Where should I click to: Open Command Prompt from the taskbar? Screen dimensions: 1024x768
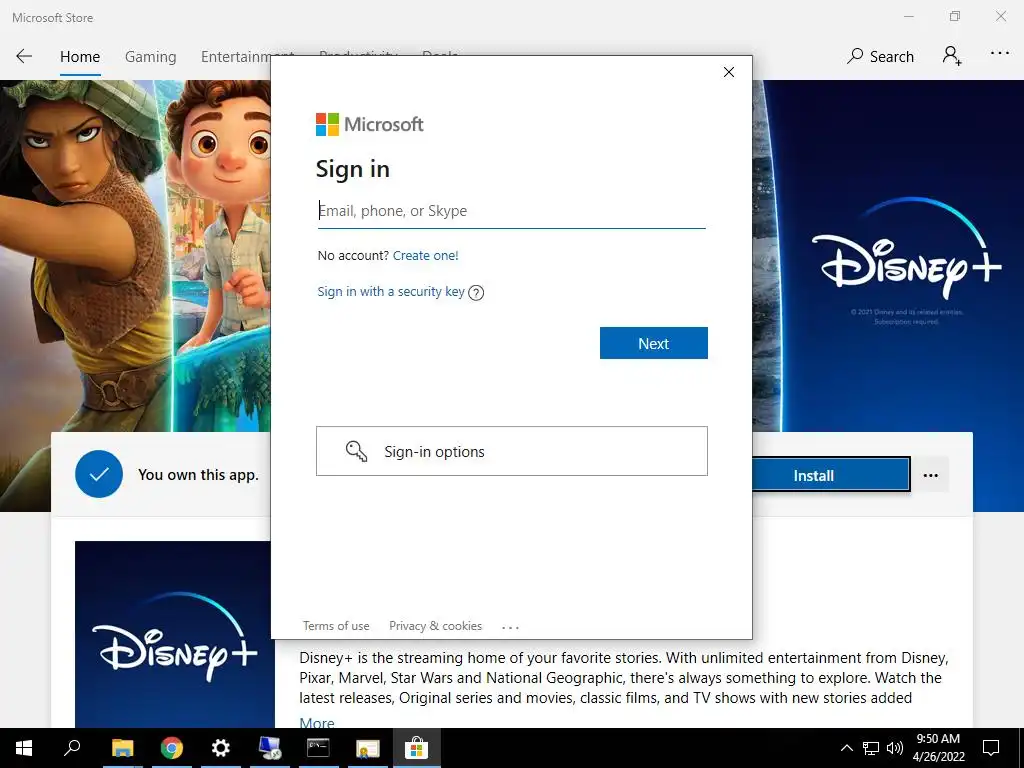[319, 748]
